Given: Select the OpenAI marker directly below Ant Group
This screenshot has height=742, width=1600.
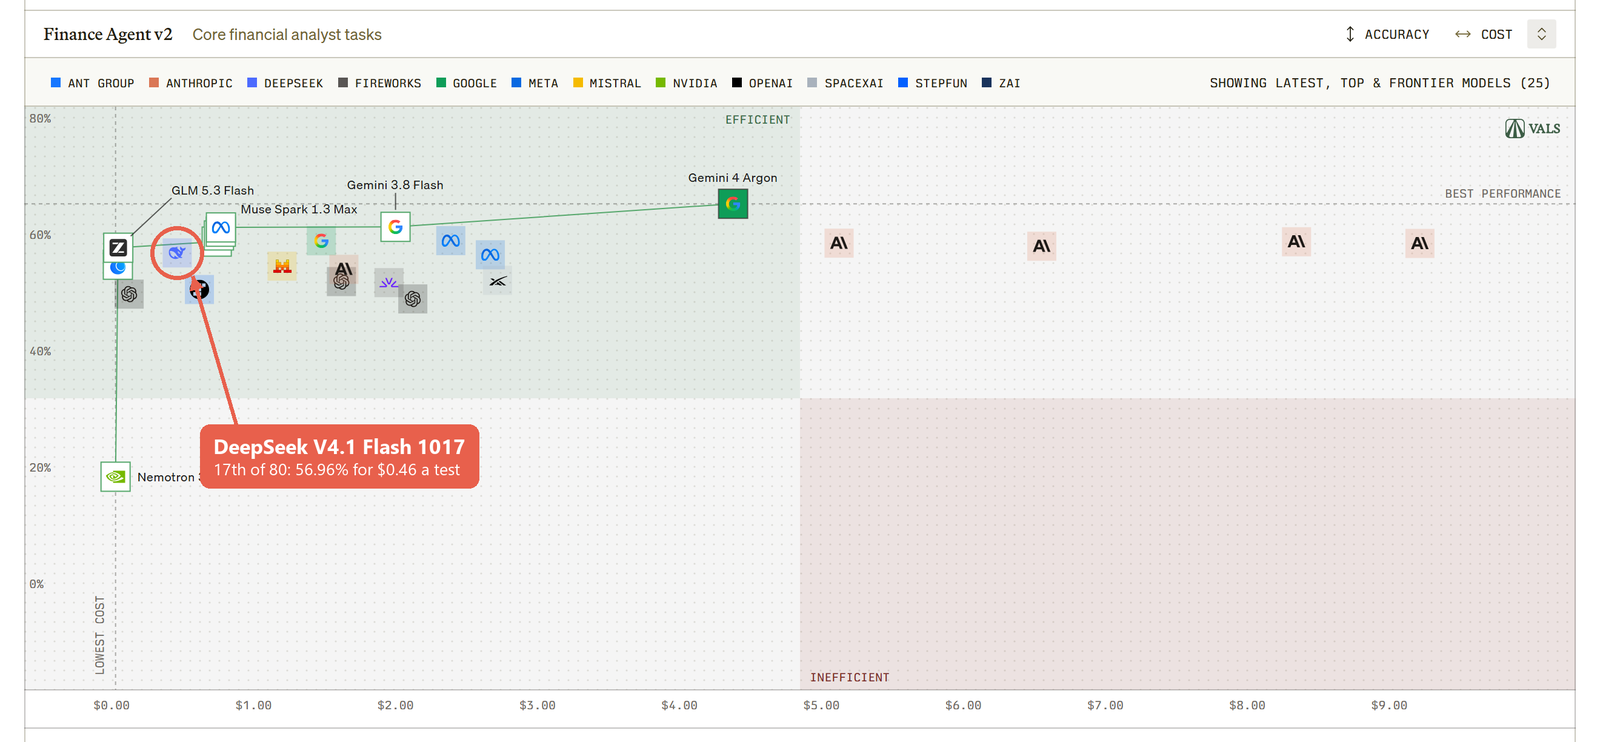Looking at the screenshot, I should 129,294.
